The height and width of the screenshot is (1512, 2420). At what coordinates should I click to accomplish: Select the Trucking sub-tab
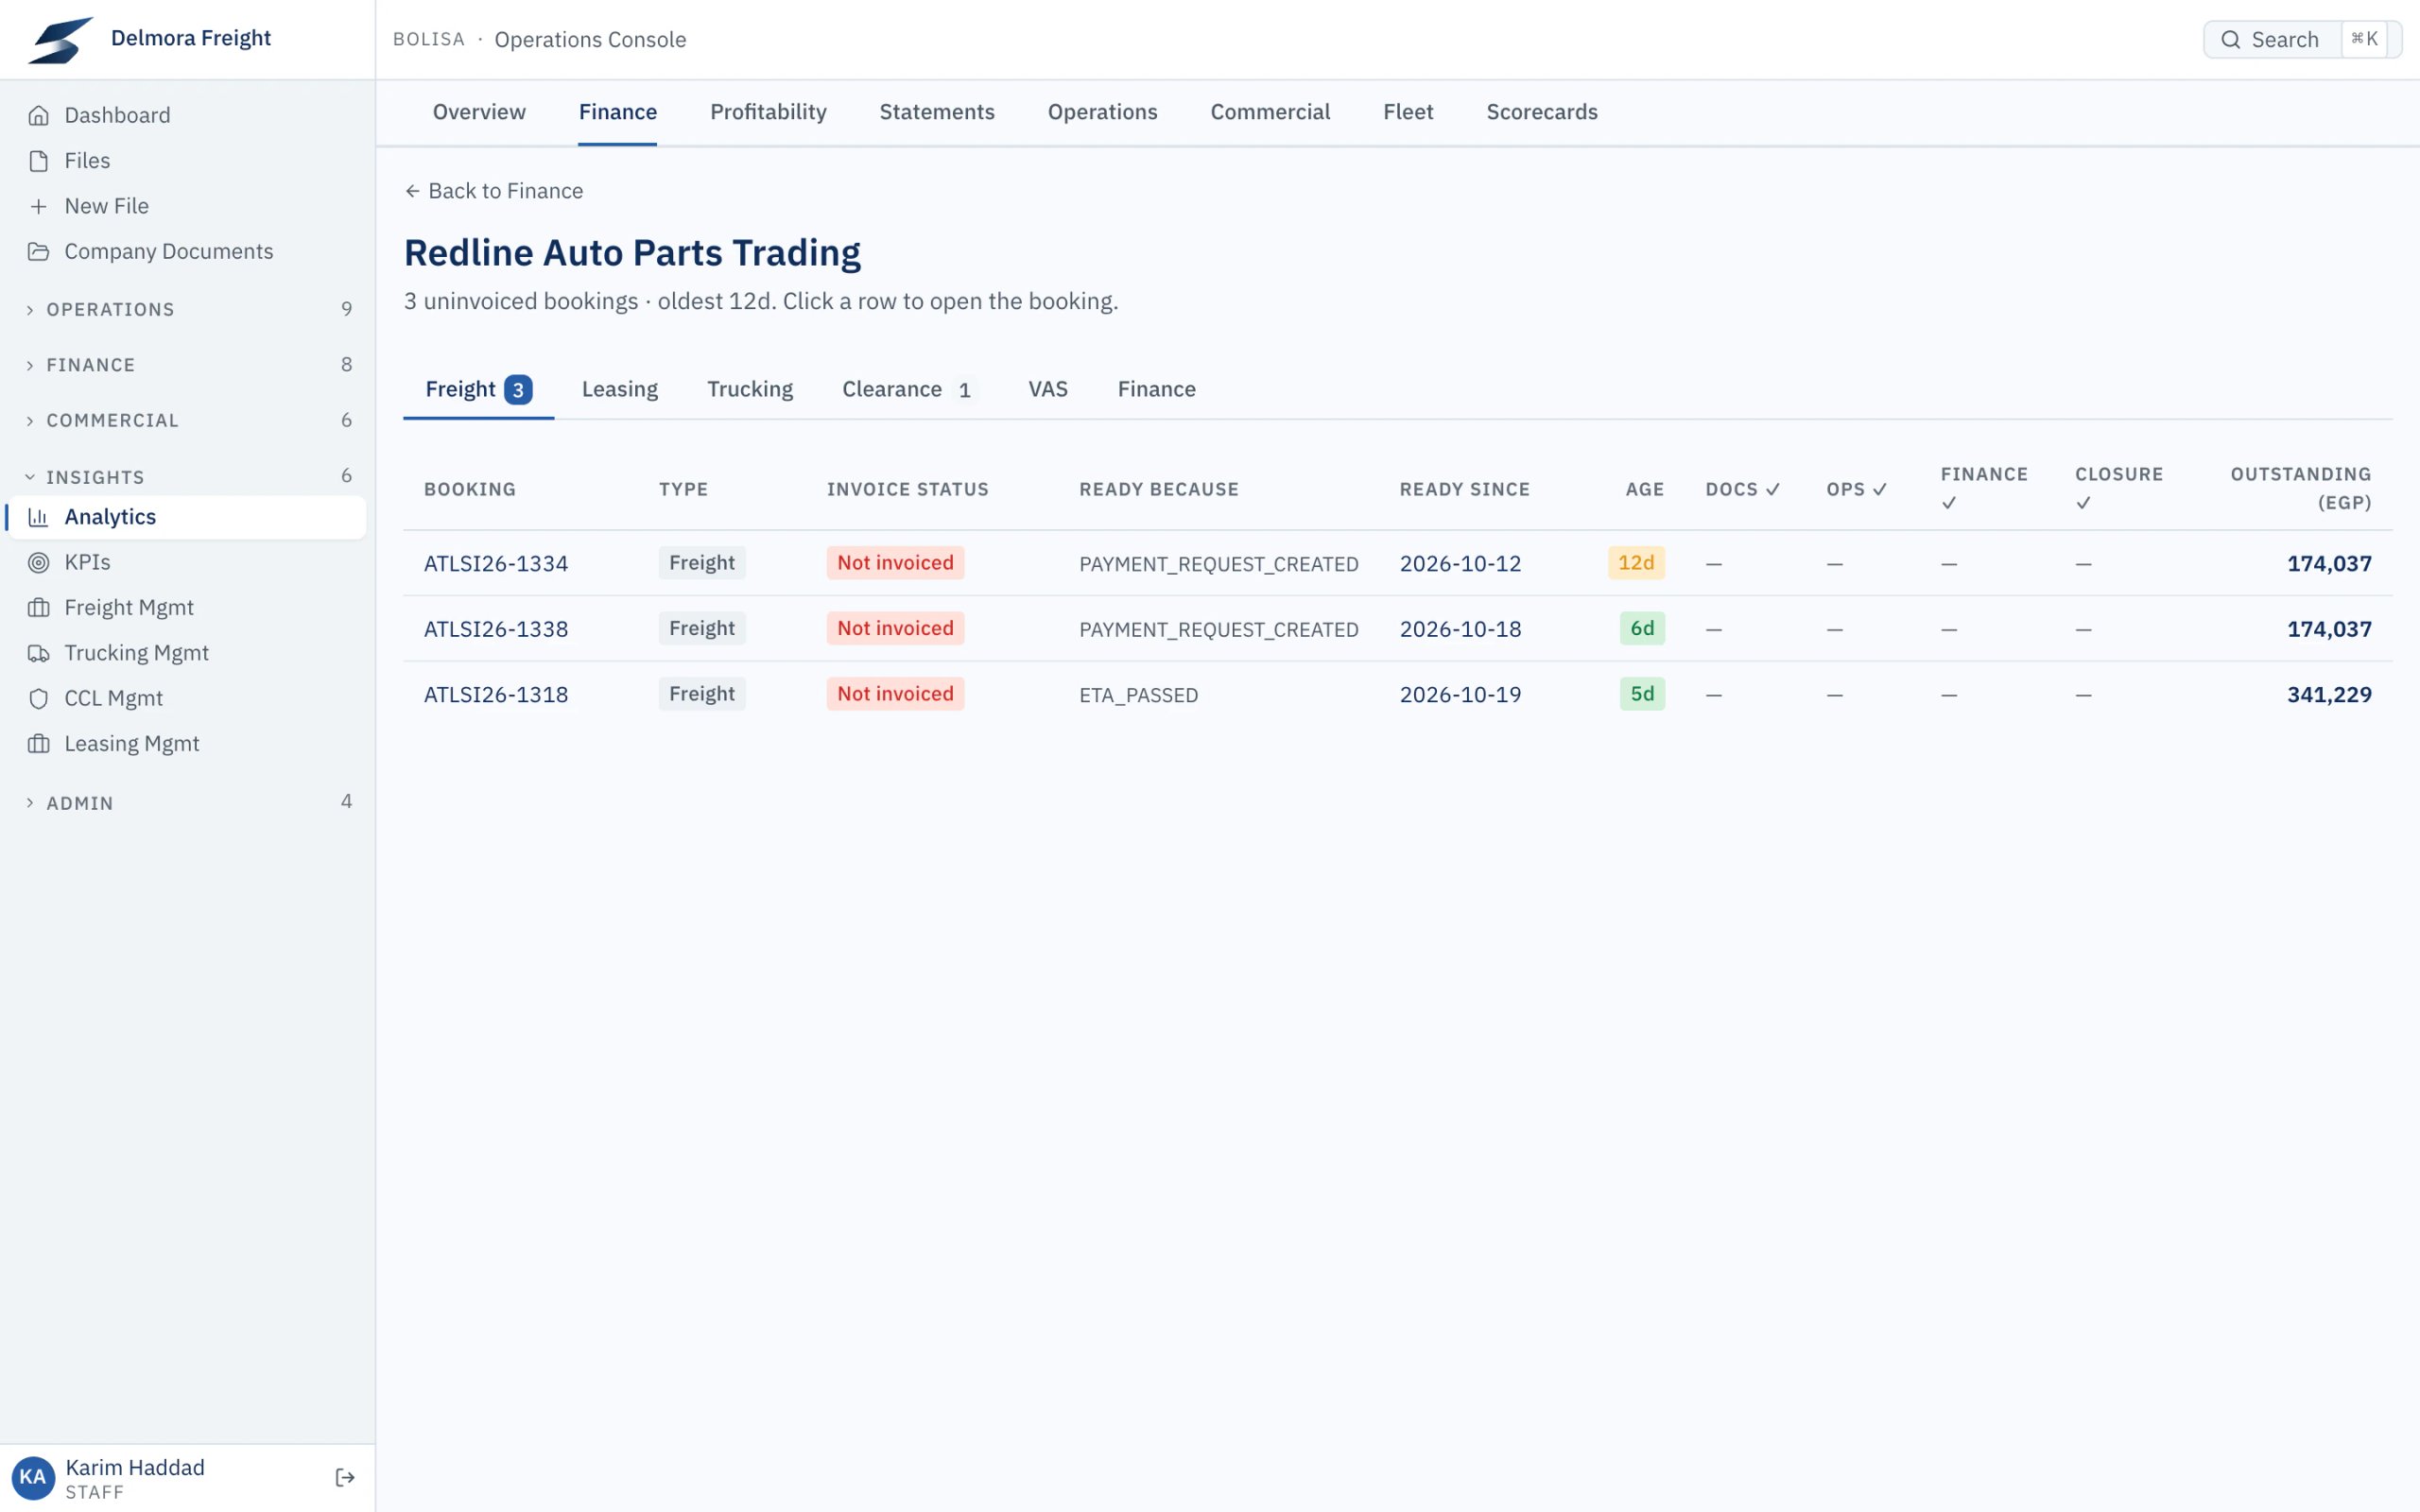coord(750,389)
